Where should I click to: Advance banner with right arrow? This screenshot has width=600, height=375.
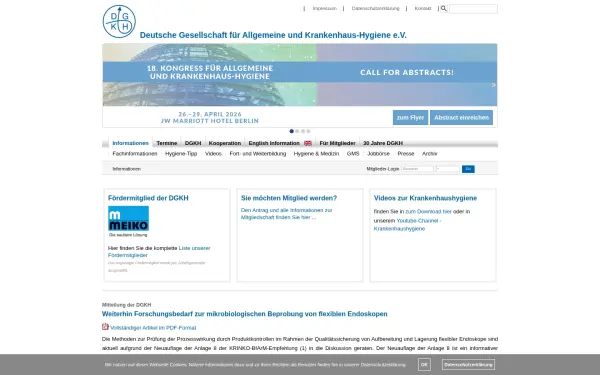[x=494, y=85]
